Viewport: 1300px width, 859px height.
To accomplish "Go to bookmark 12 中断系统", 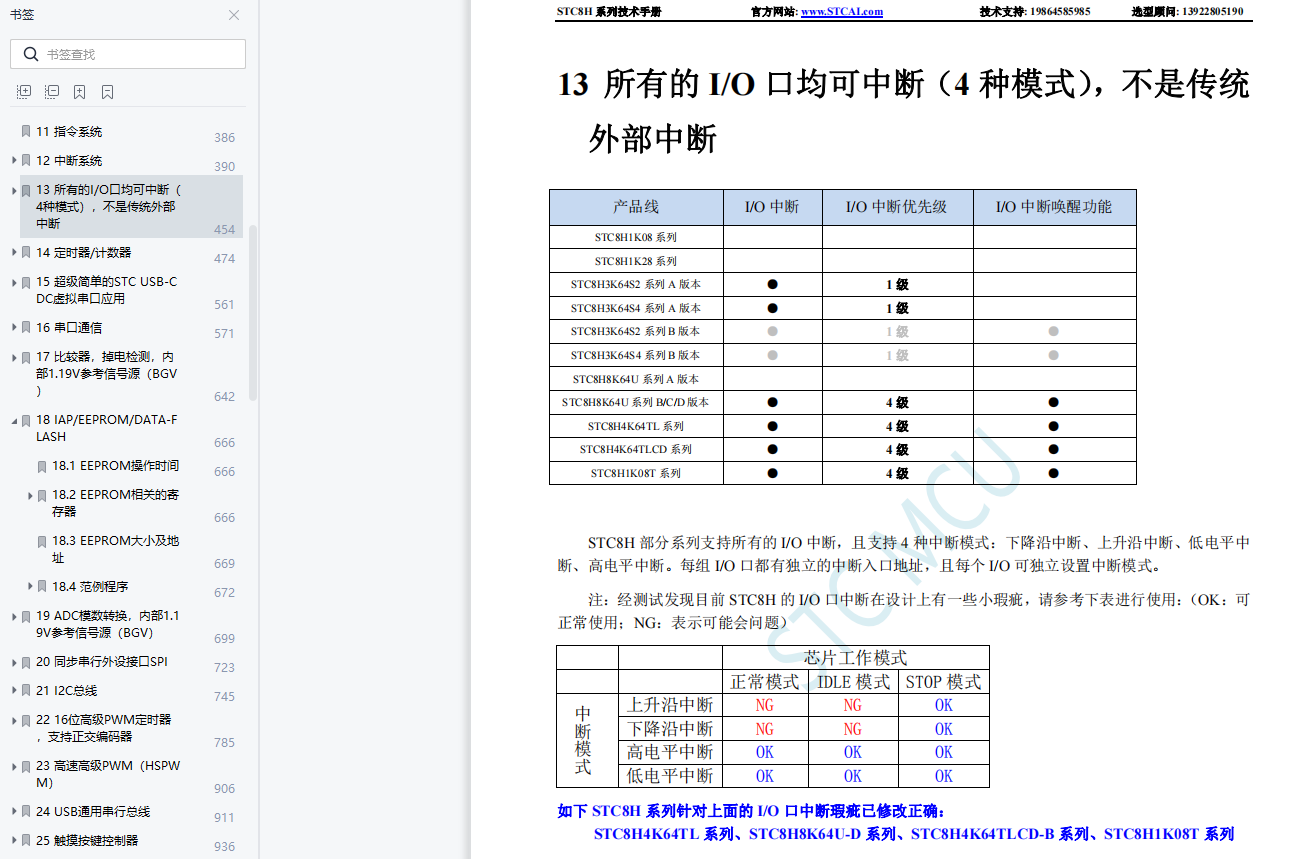I will (69, 160).
